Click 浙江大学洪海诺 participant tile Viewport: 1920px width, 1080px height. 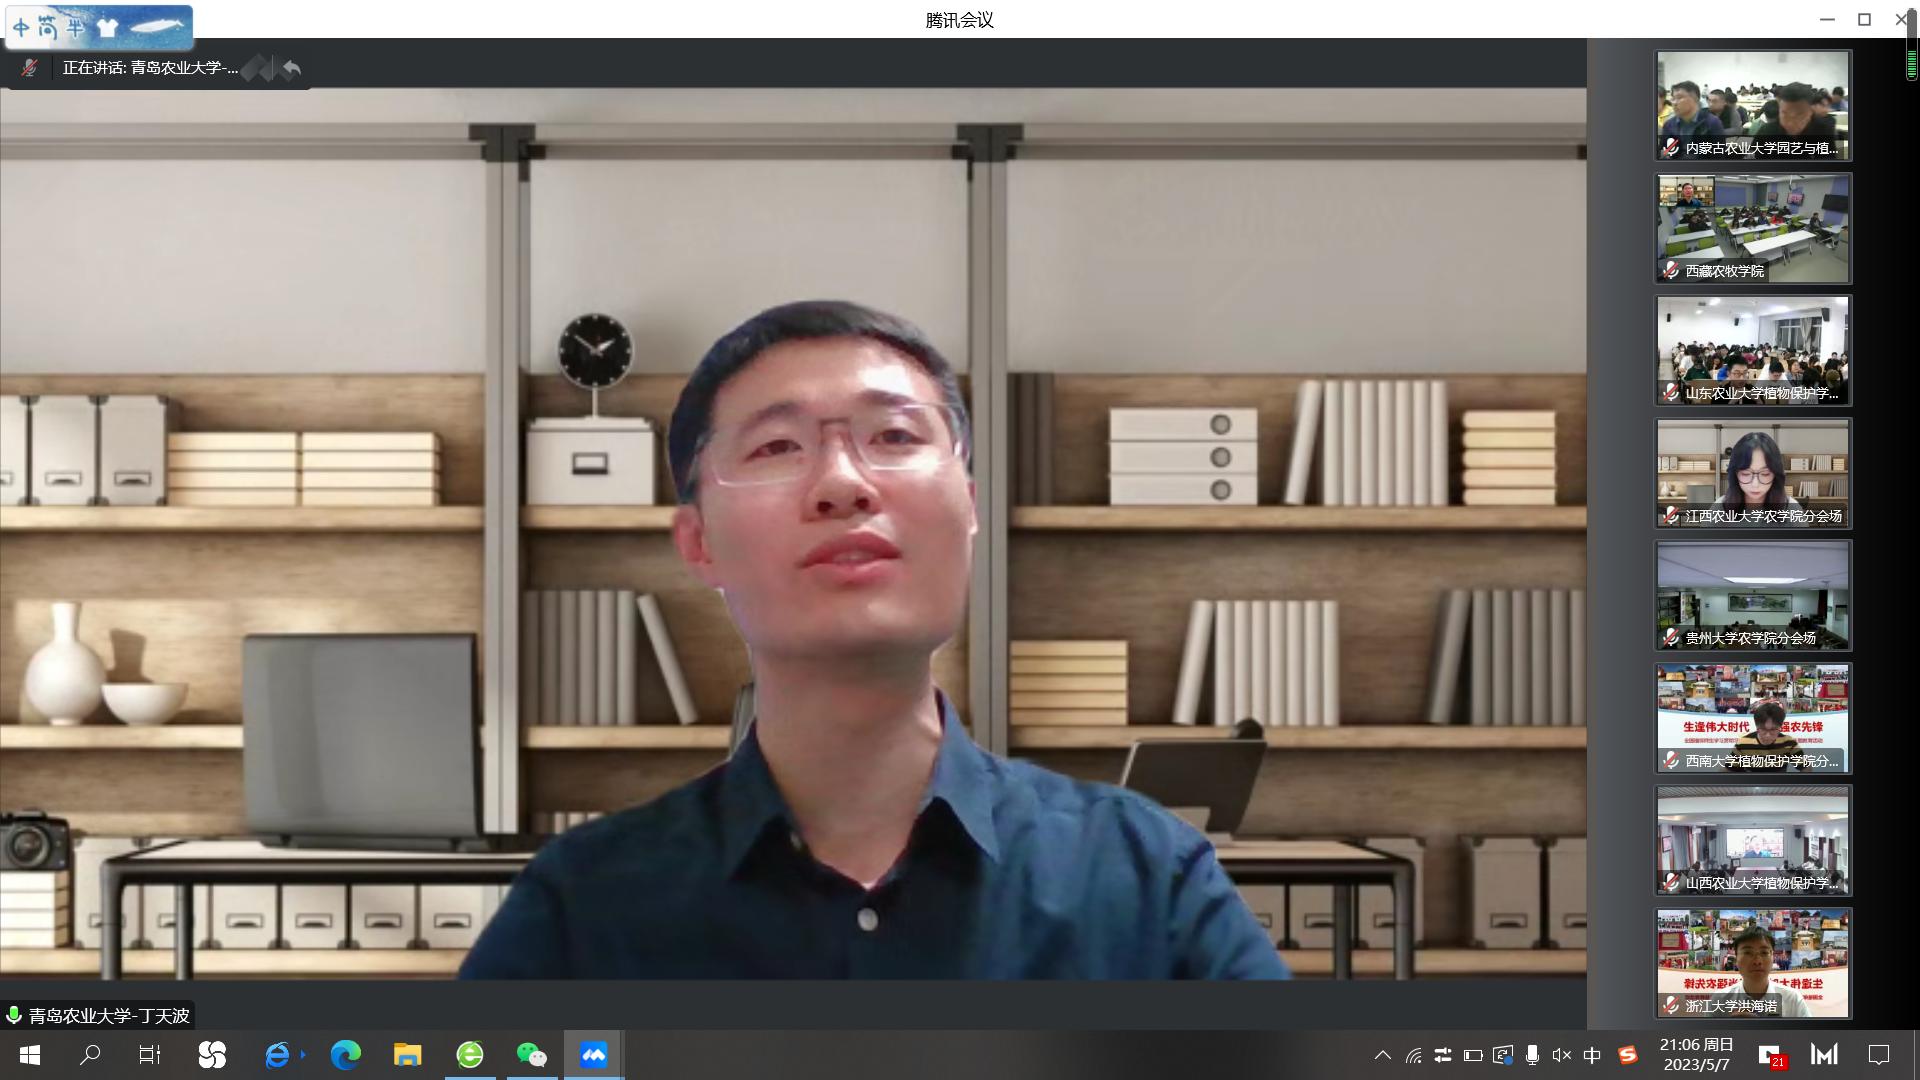coord(1752,963)
